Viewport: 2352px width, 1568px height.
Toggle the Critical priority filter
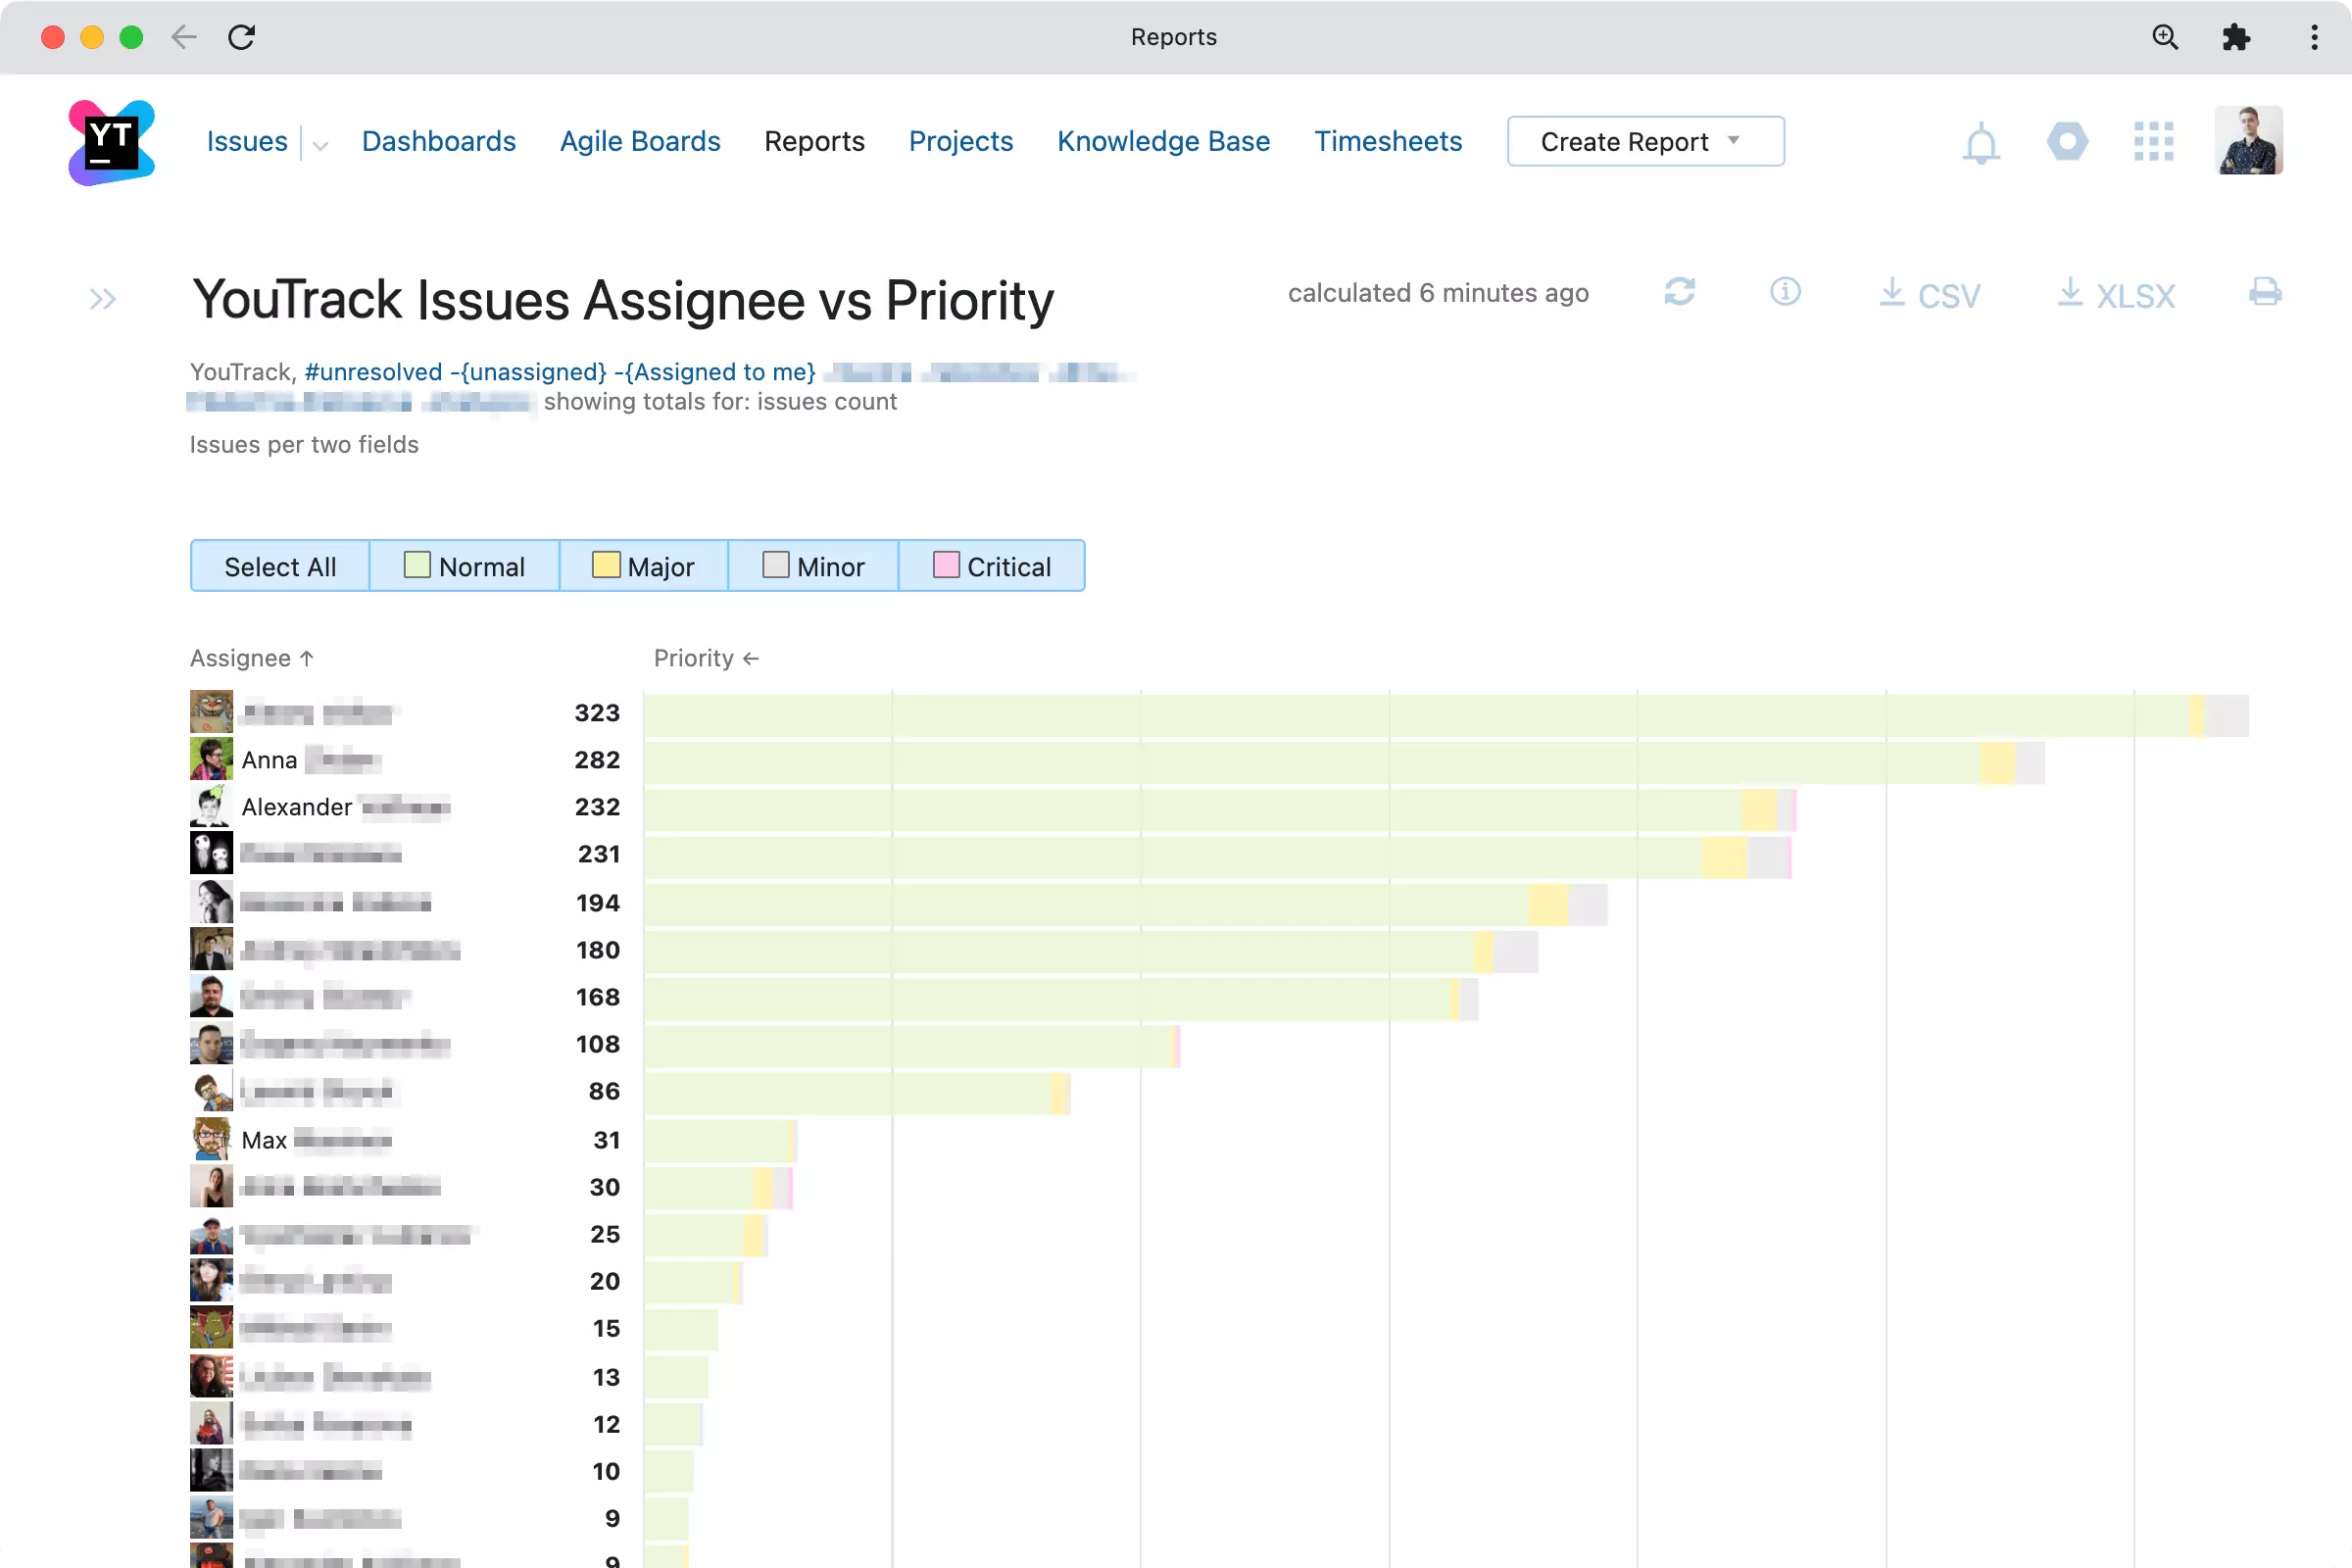pos(991,565)
